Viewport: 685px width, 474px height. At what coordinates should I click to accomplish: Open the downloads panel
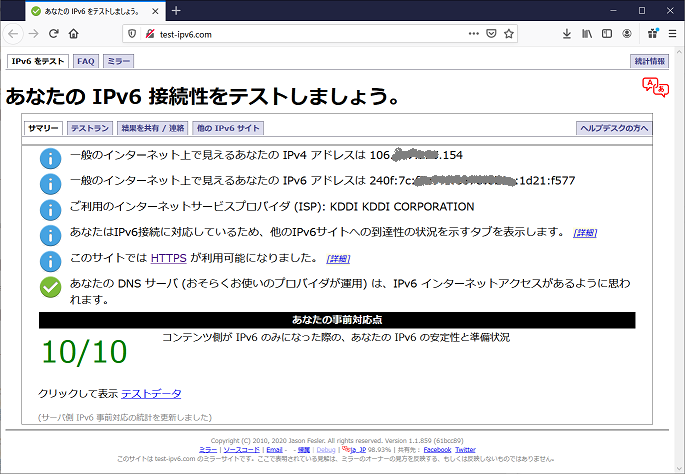[567, 34]
